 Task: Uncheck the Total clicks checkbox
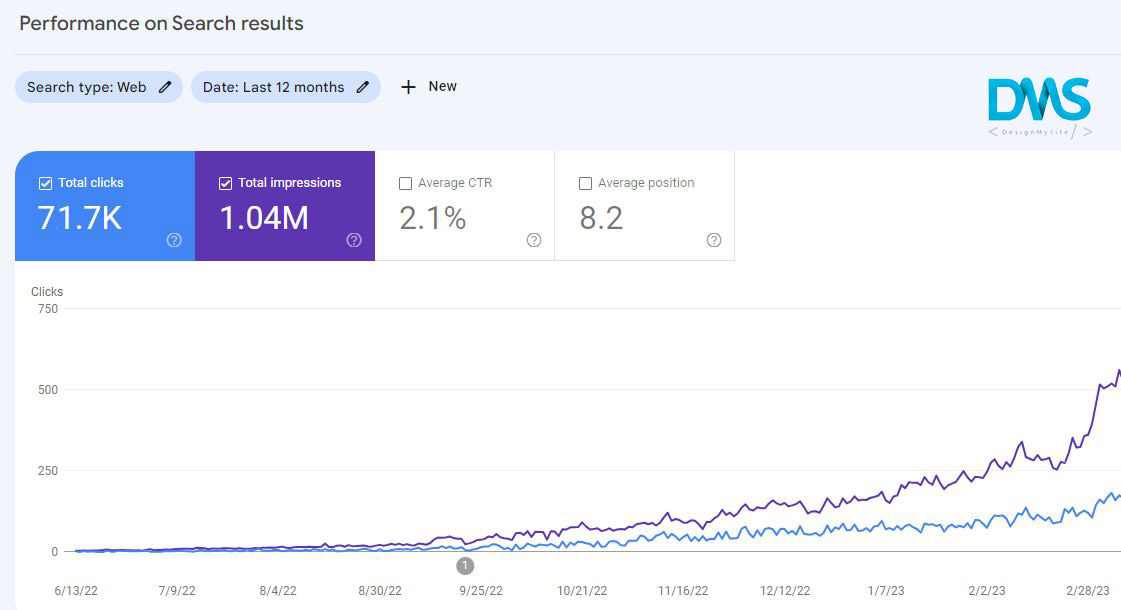tap(45, 184)
